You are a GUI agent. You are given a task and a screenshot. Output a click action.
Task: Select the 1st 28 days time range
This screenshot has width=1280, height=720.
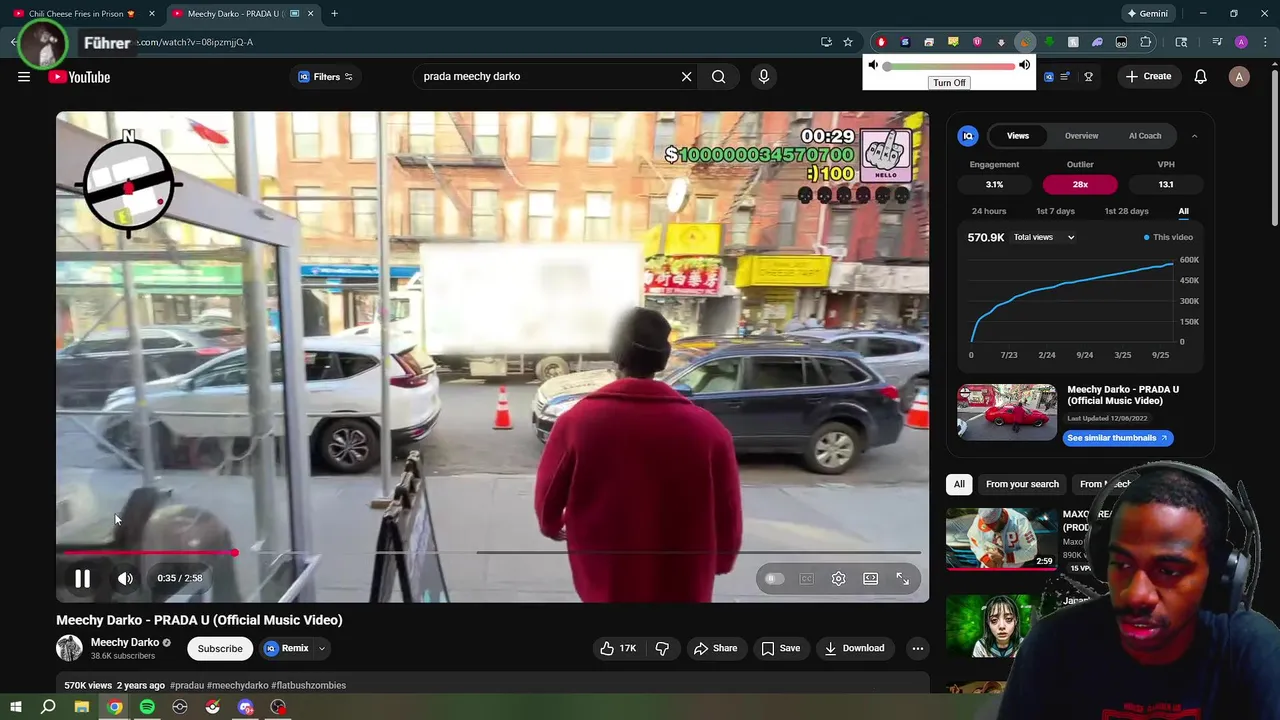[x=1126, y=211]
